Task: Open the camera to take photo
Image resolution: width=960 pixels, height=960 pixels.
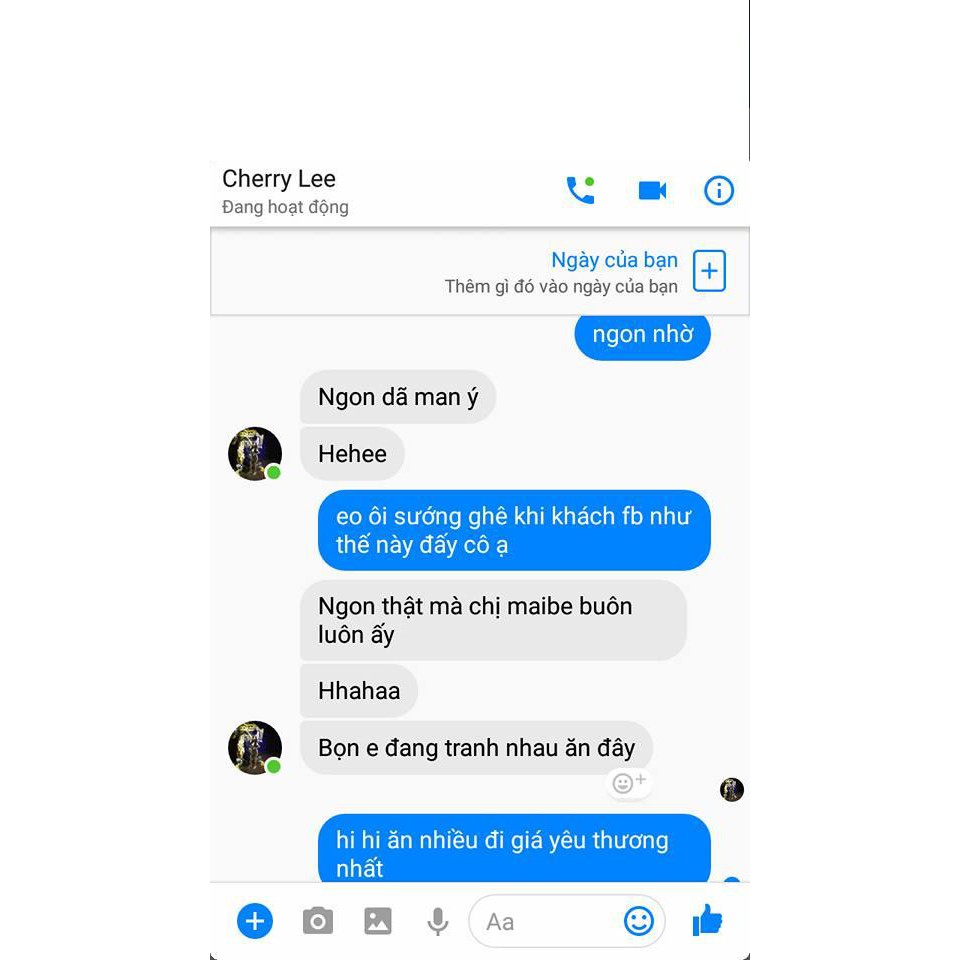Action: point(318,921)
